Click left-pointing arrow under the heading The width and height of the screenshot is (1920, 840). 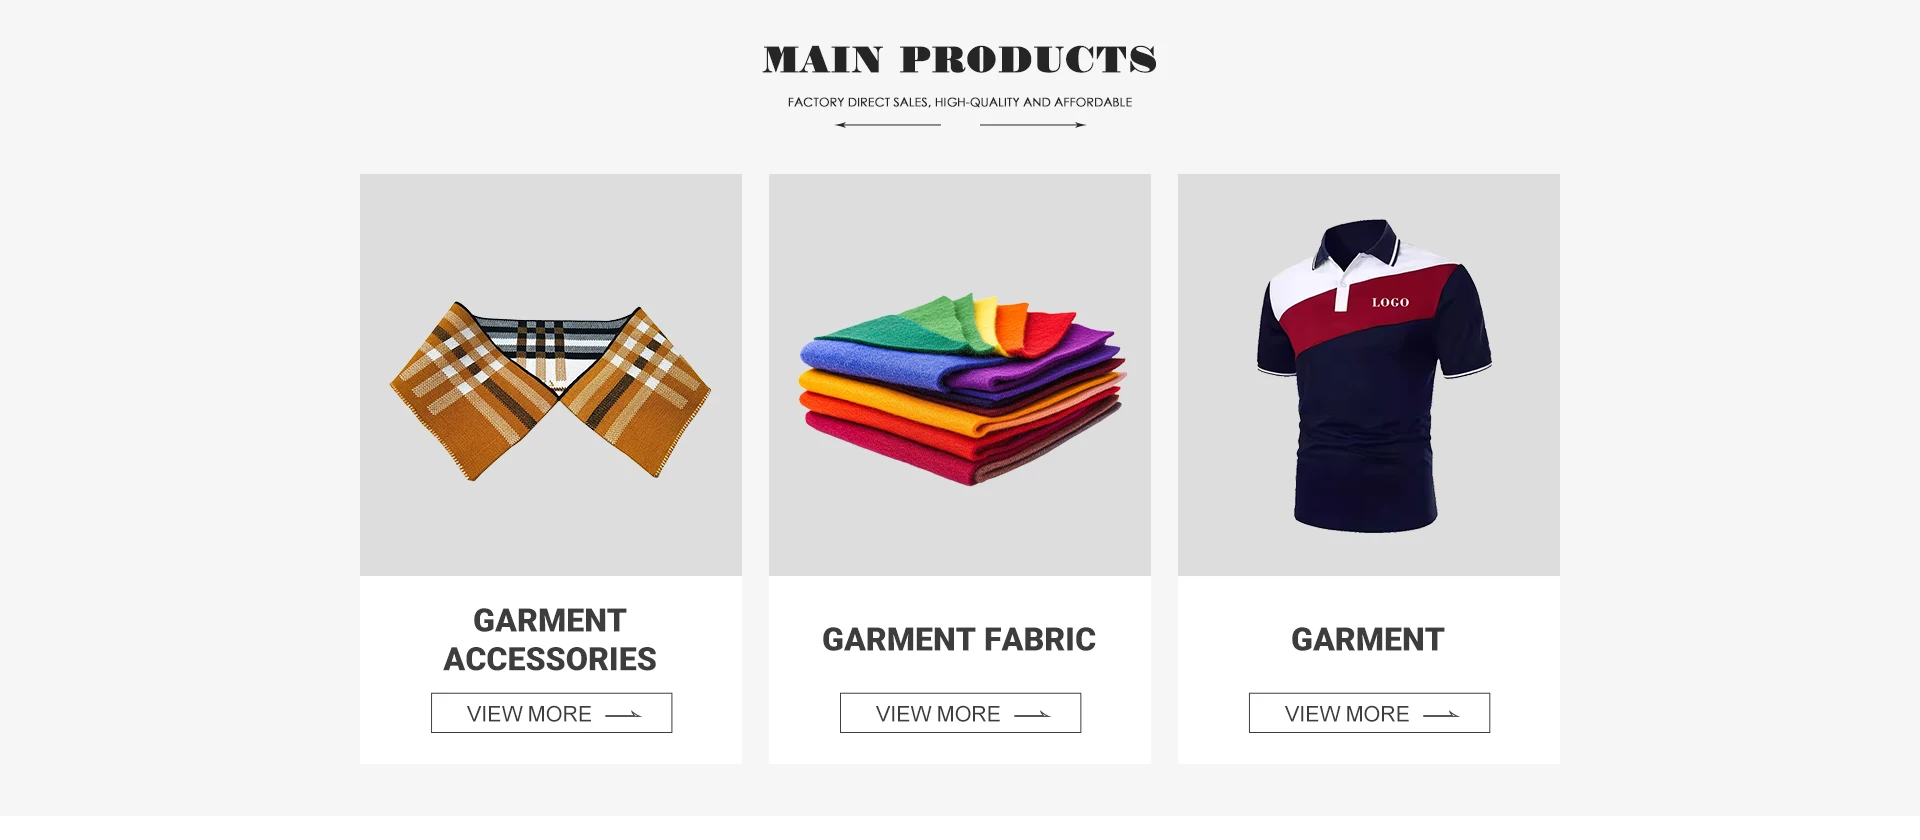(x=888, y=125)
